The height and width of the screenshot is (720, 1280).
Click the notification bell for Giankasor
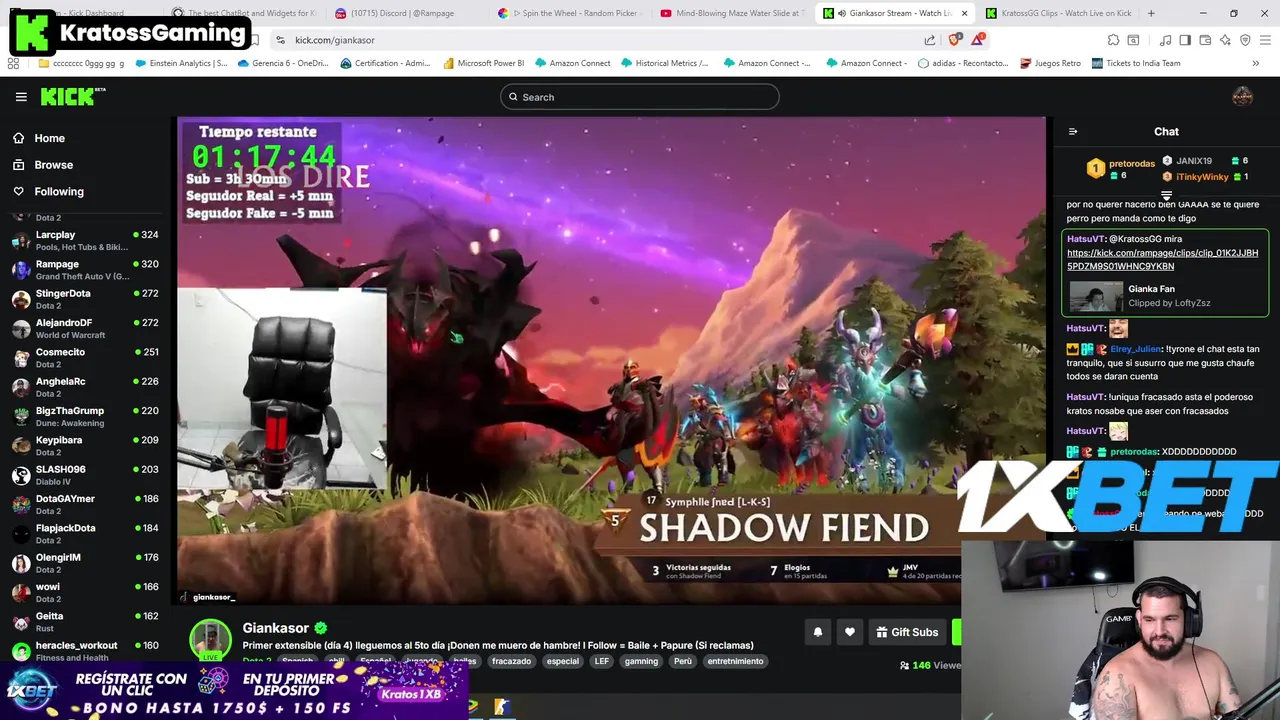pos(818,632)
